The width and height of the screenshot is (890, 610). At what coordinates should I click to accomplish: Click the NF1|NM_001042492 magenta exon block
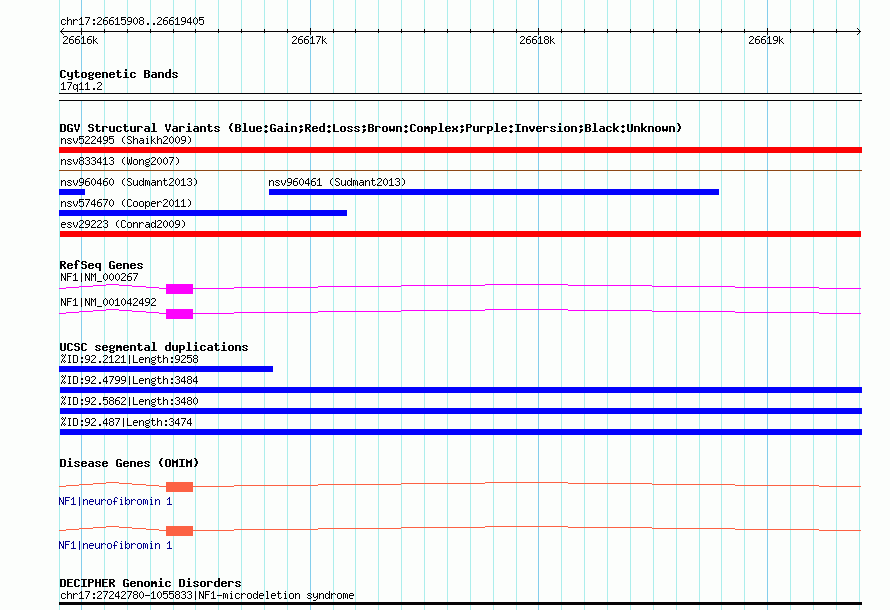click(179, 314)
